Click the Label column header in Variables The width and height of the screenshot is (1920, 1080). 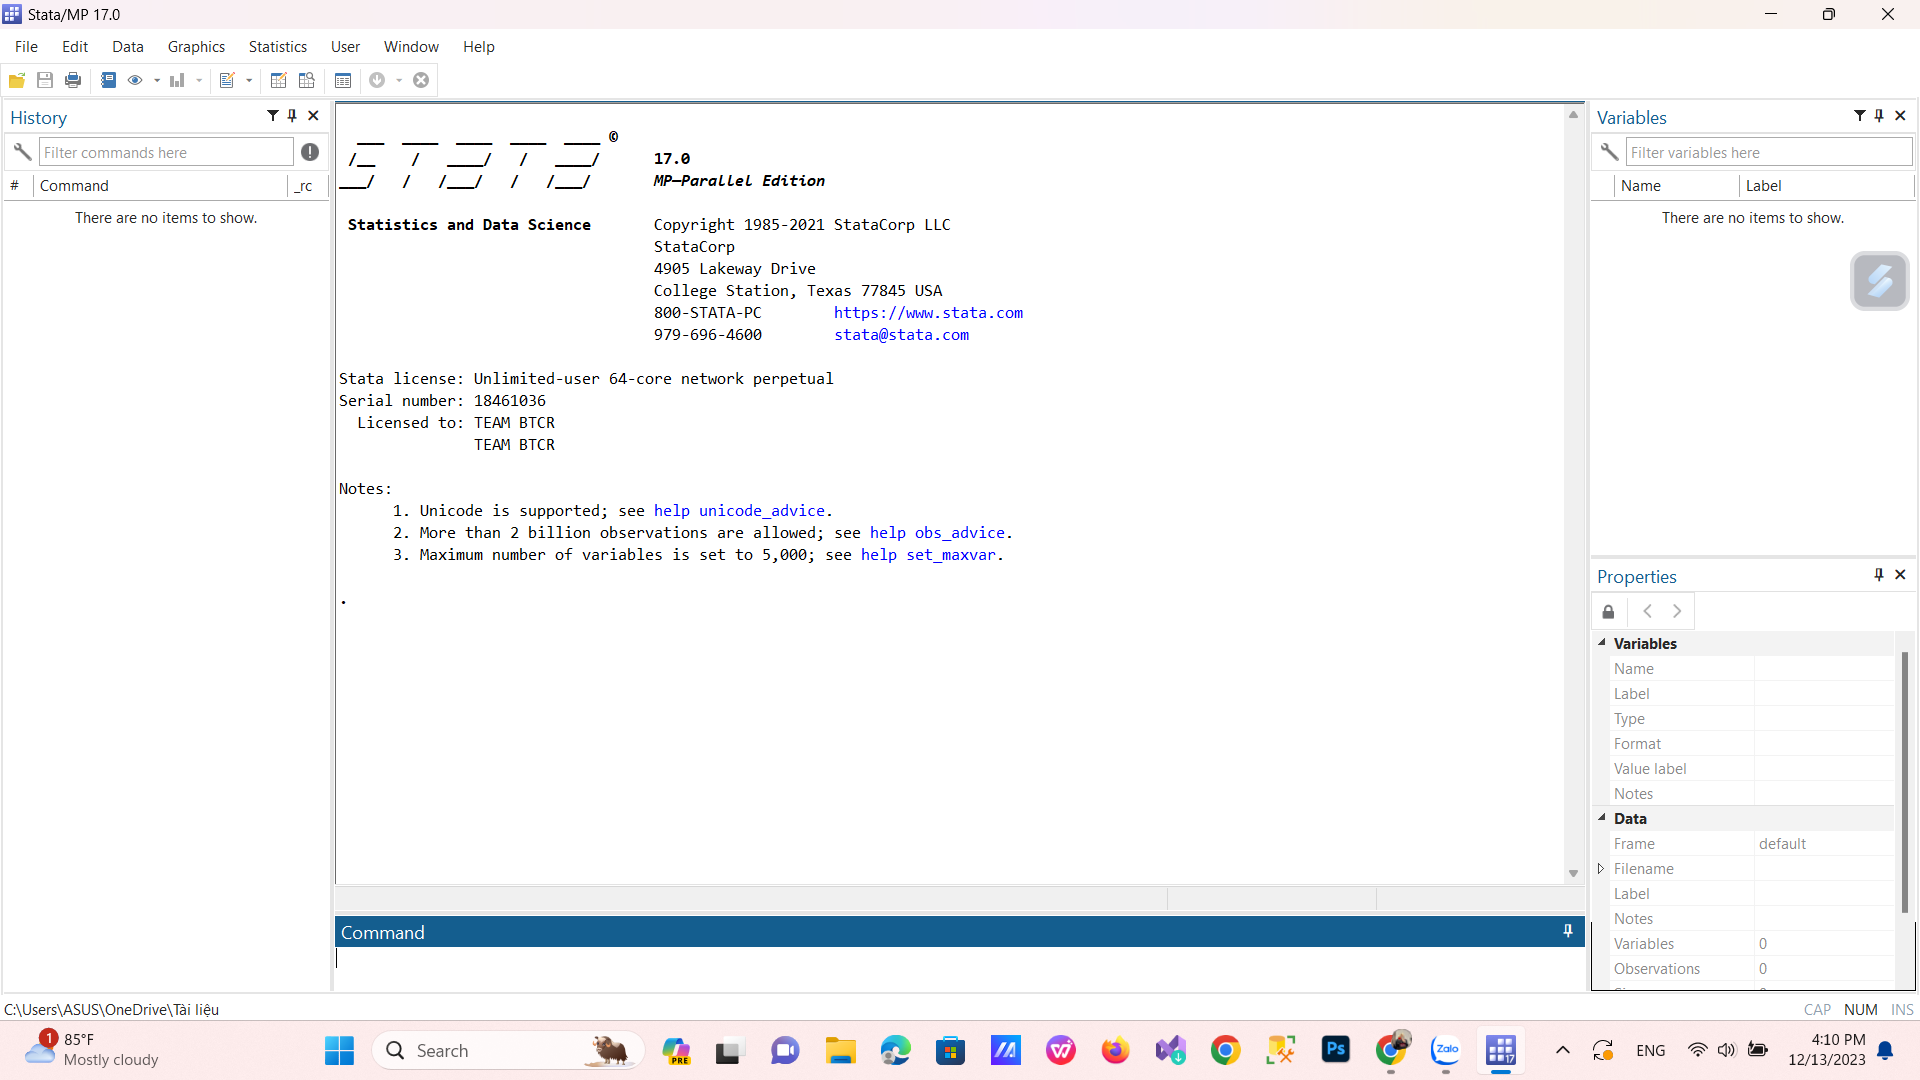pos(1826,185)
